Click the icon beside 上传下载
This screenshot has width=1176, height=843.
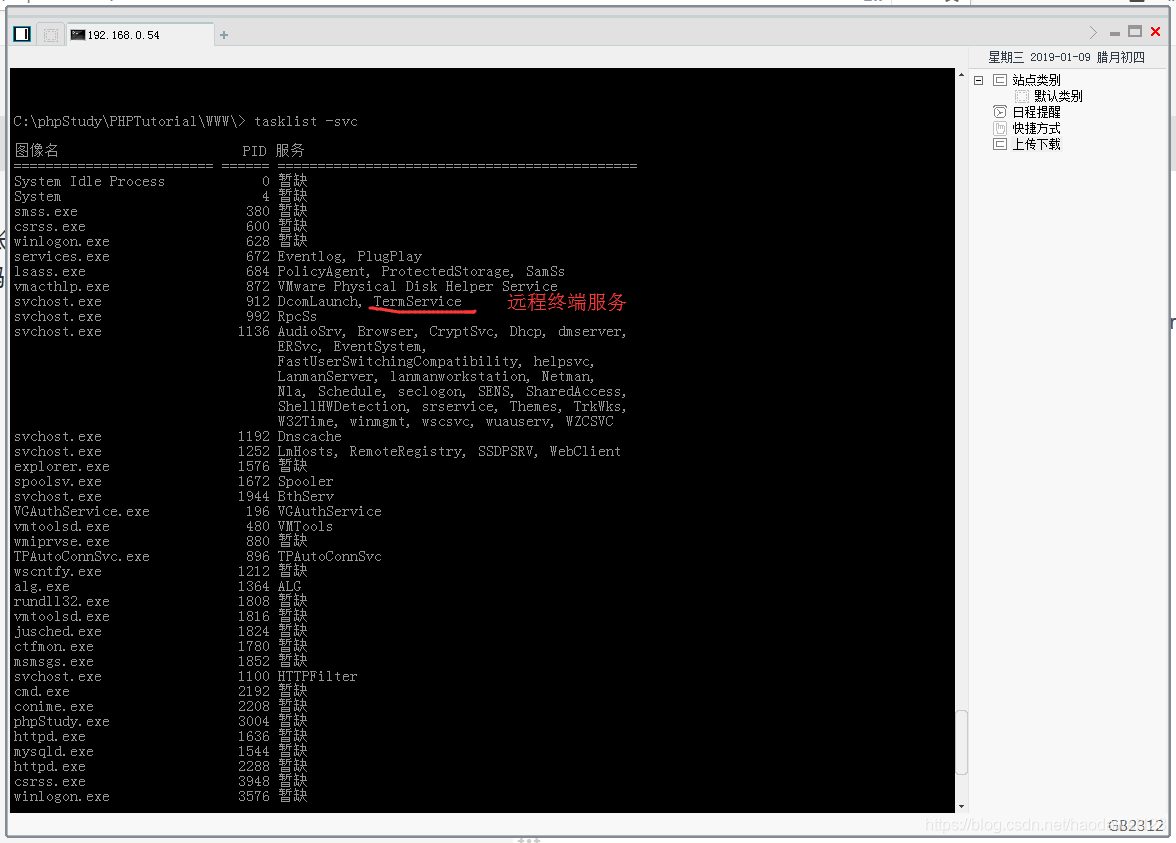pos(1000,145)
